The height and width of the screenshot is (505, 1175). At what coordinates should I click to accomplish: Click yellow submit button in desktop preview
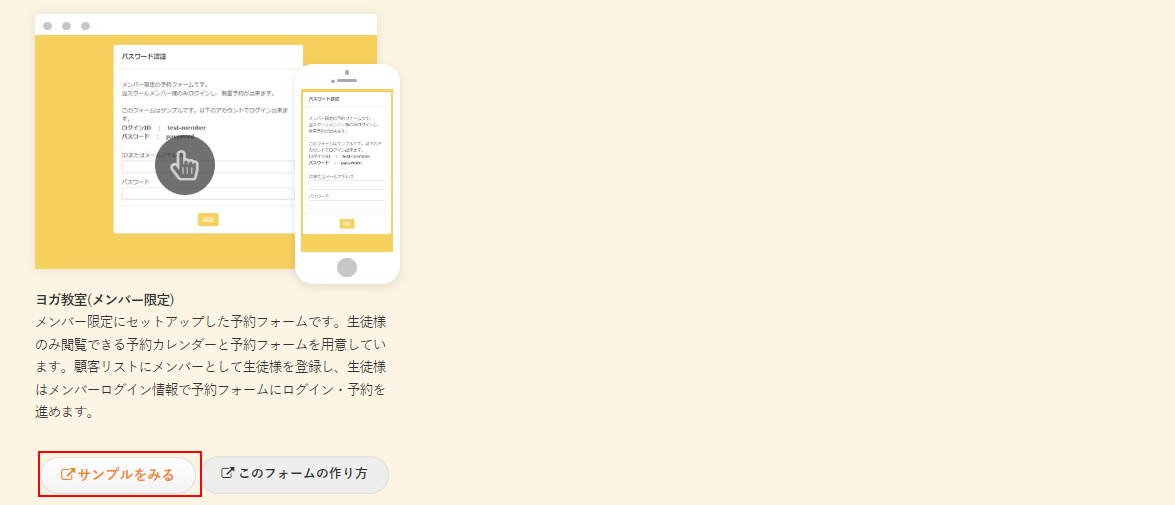tap(208, 219)
